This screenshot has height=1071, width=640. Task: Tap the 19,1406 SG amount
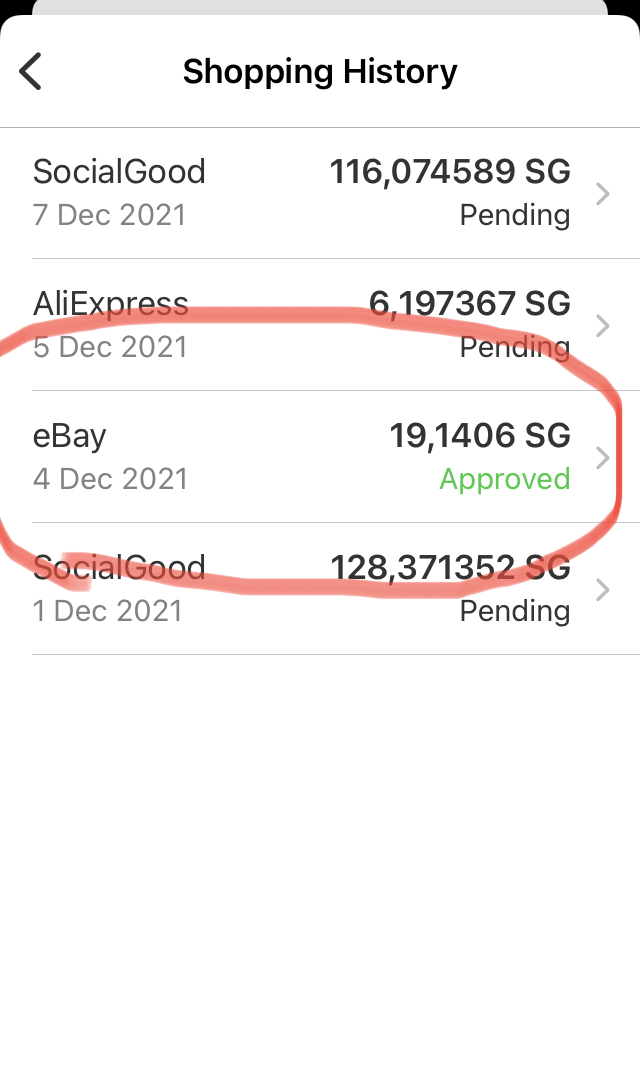tap(480, 436)
